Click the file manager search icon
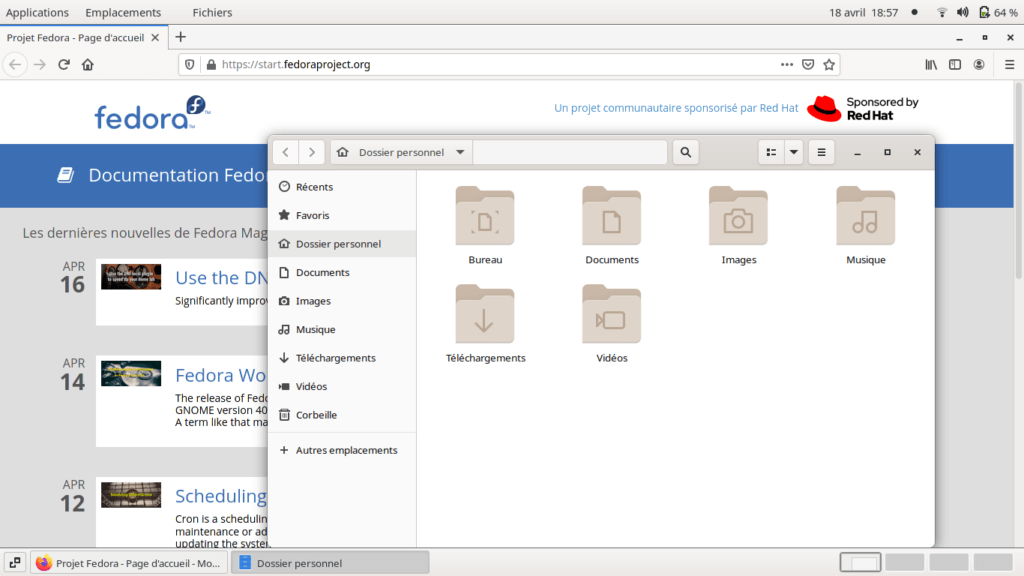The image size is (1024, 576). pyautogui.click(x=686, y=152)
